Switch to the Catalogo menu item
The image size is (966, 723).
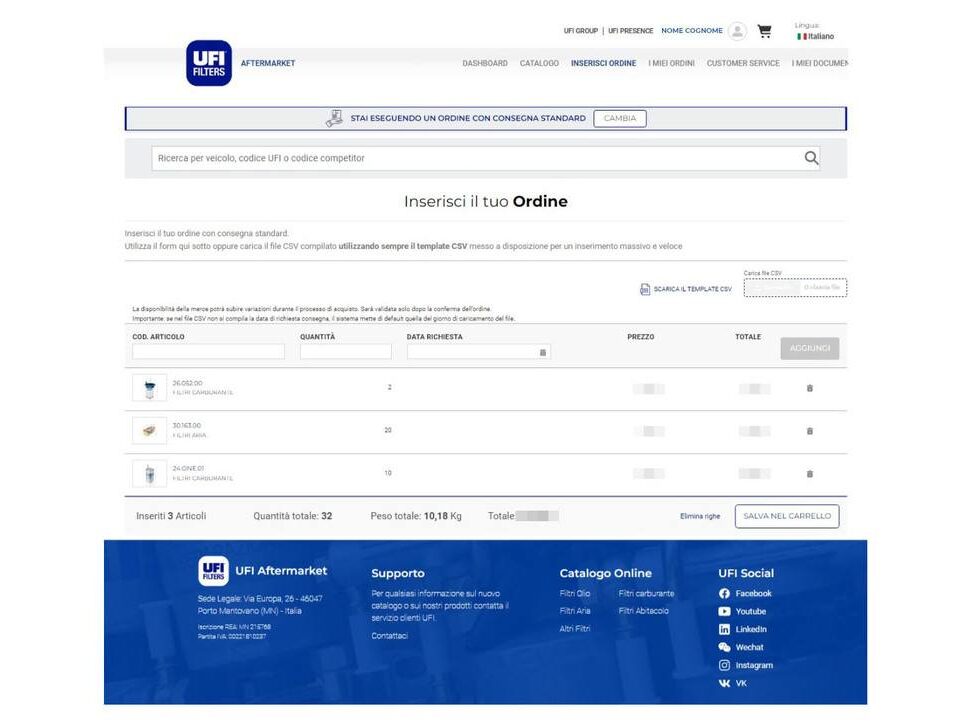[x=539, y=63]
